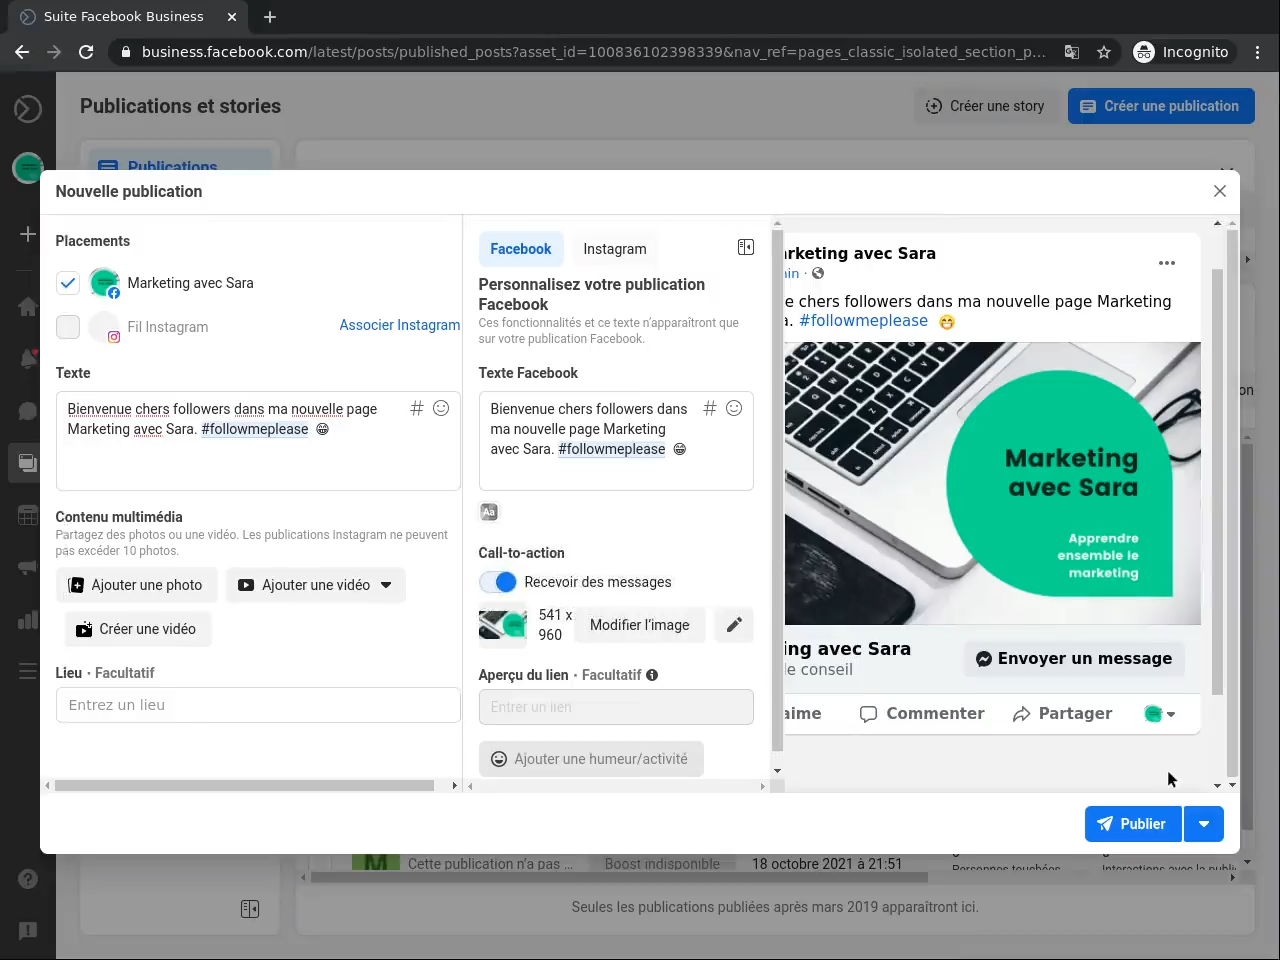This screenshot has width=1280, height=960.
Task: Click the hashtag icon in Texte field
Action: pyautogui.click(x=417, y=408)
